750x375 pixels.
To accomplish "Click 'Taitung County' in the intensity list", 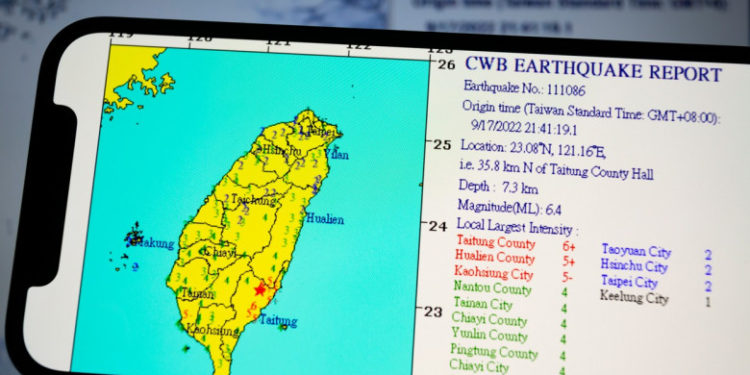I will (496, 242).
